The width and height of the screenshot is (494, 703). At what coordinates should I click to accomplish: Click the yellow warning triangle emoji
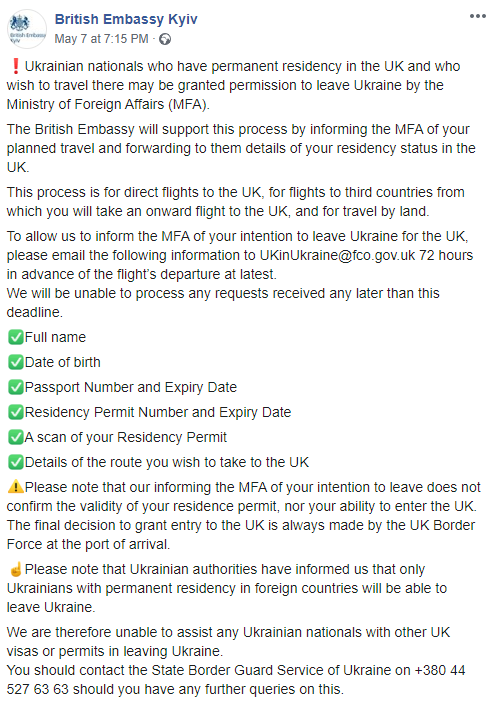16,487
